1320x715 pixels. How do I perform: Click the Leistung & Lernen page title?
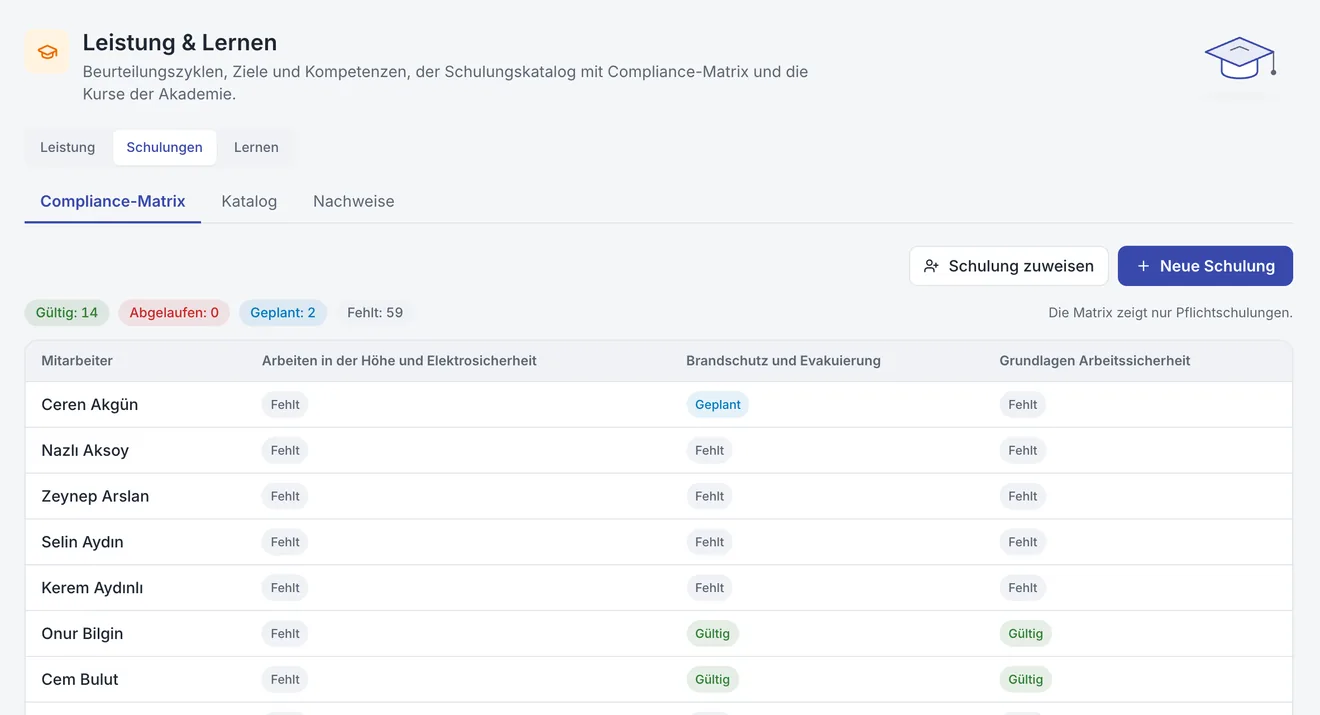pos(180,43)
